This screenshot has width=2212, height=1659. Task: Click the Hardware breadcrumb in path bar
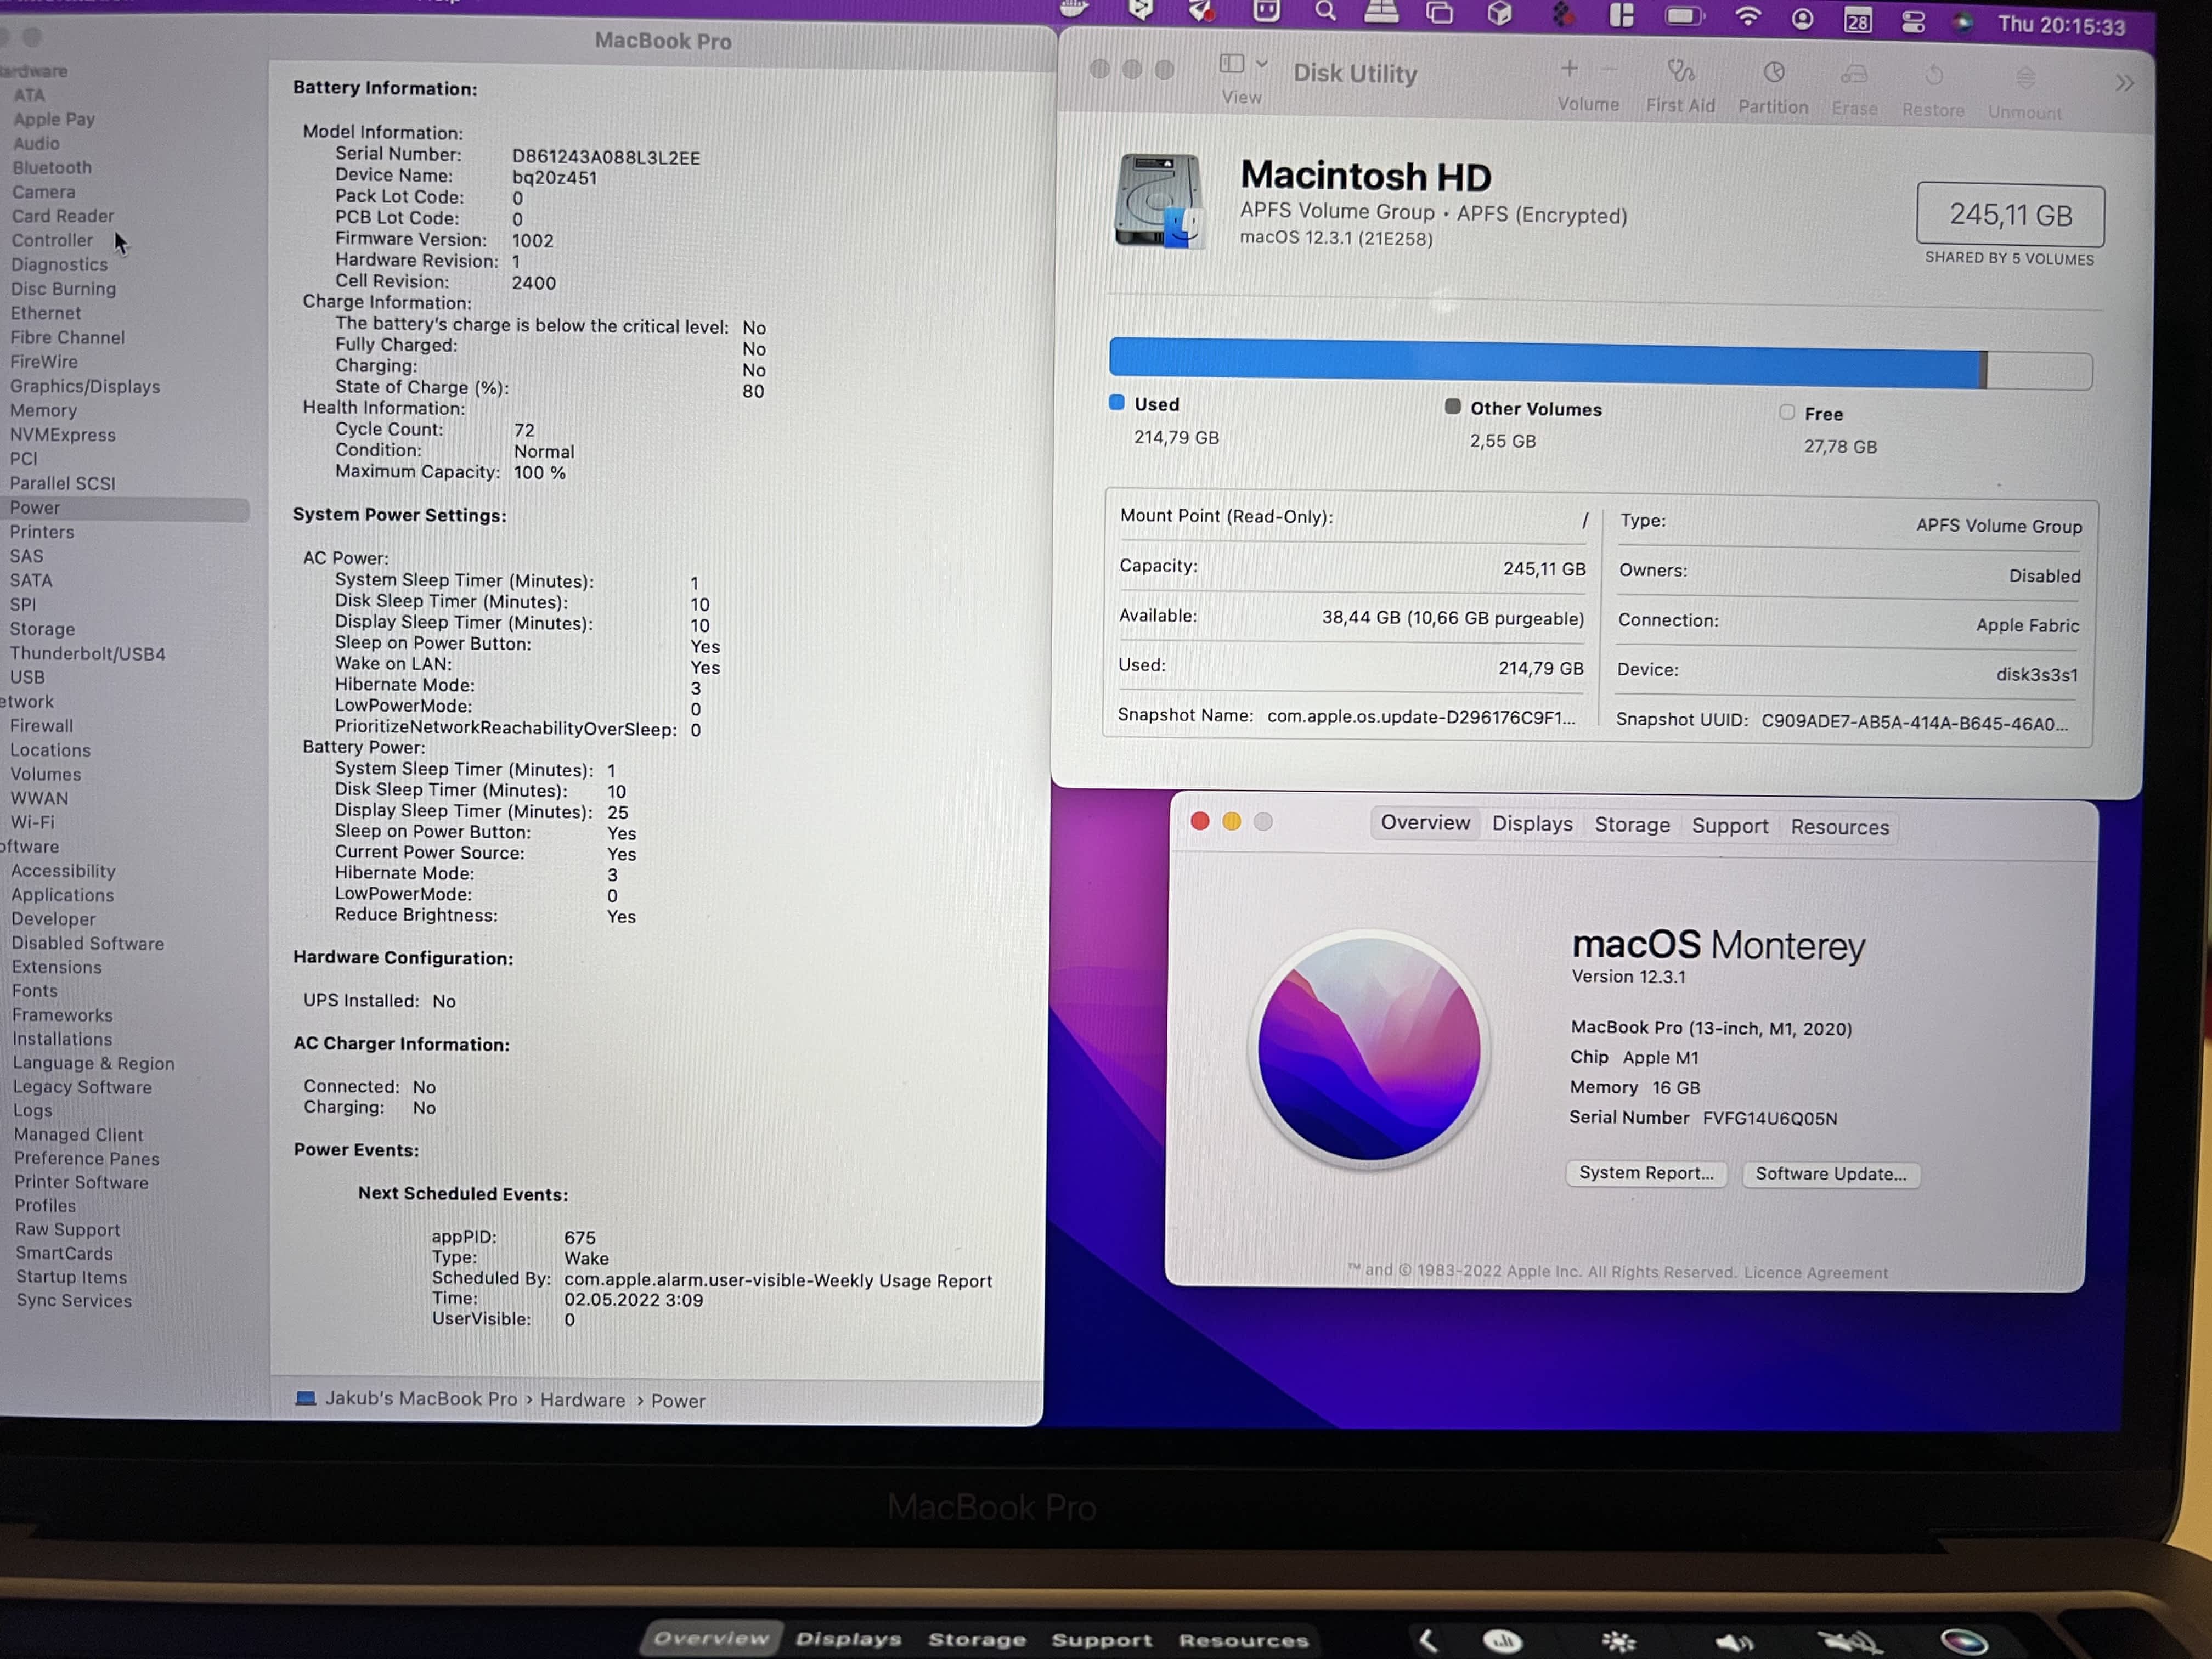582,1400
